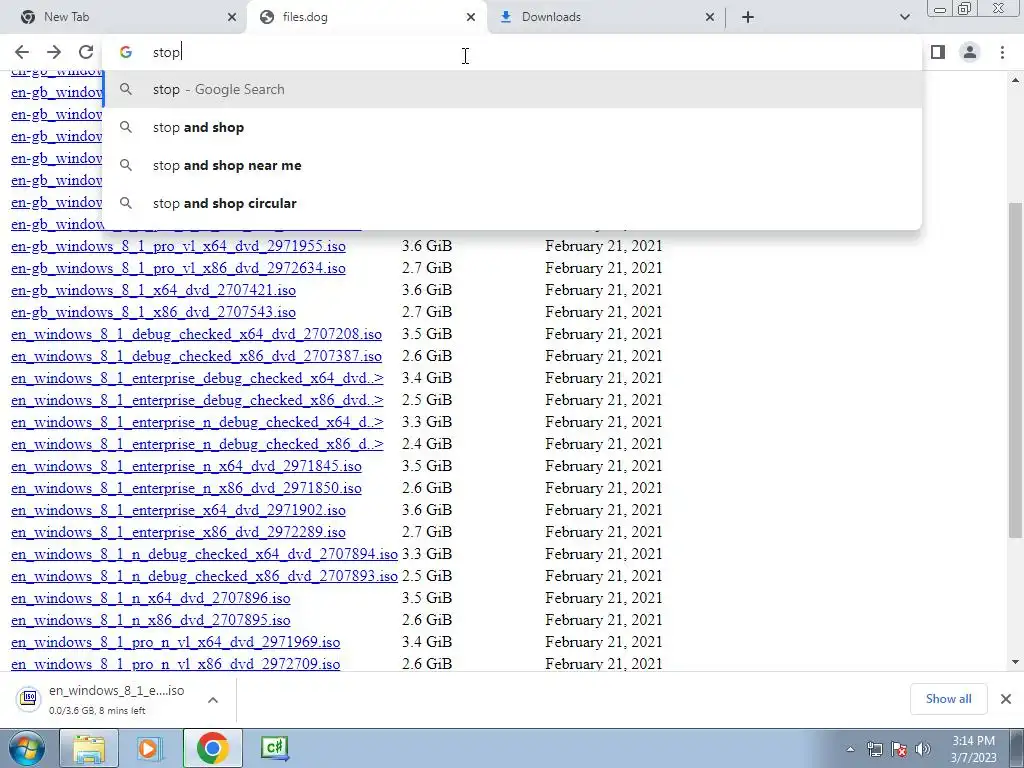Choose the 'stop and shop' suggestion
1024x768 pixels.
coord(512,127)
